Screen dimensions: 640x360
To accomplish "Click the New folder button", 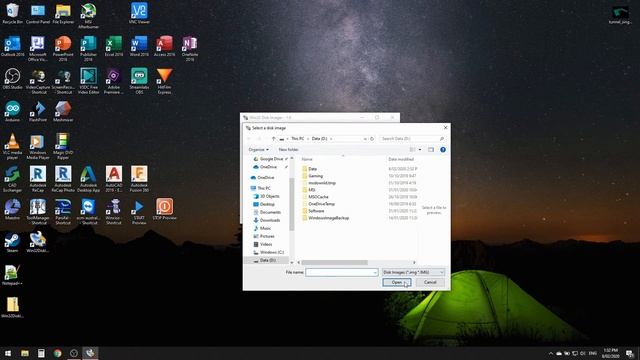I will point(288,150).
